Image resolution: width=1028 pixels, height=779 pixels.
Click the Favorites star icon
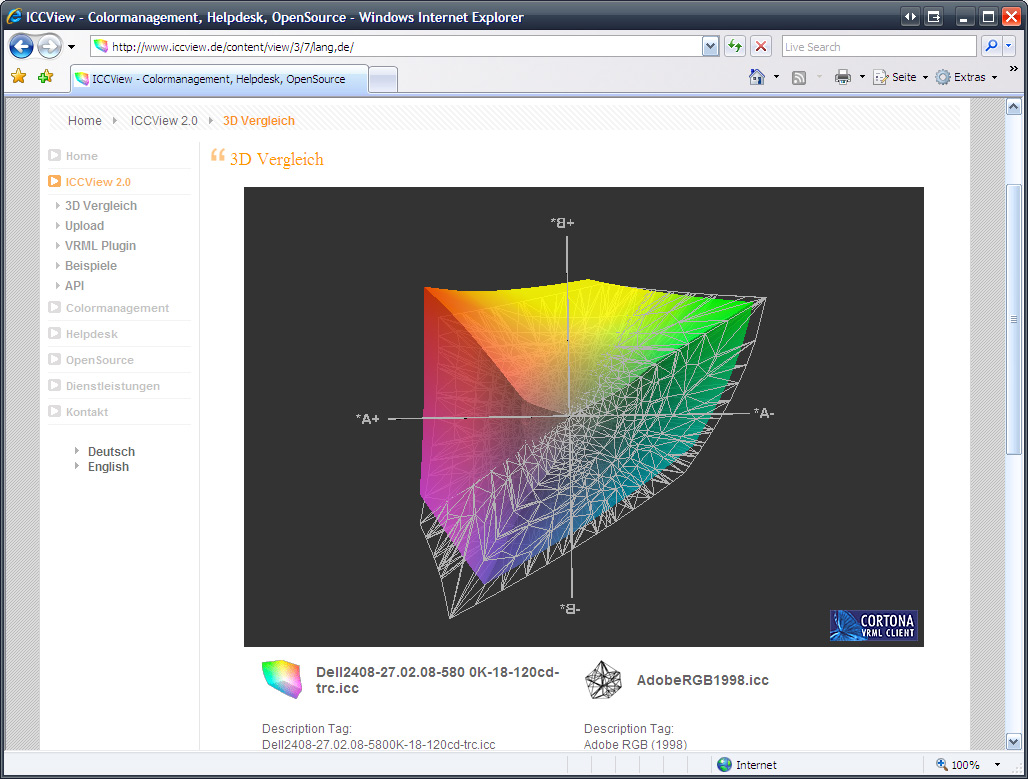pos(18,77)
